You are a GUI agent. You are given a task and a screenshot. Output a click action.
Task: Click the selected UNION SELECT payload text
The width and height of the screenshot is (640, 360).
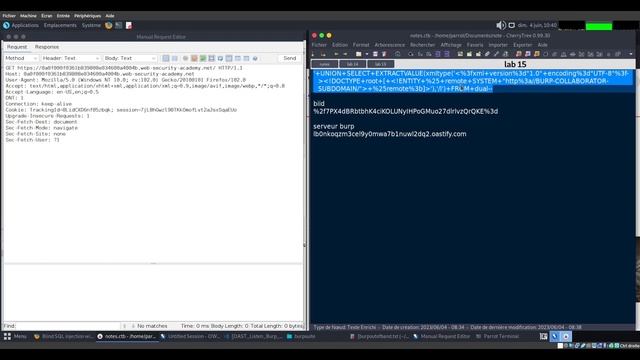473,81
